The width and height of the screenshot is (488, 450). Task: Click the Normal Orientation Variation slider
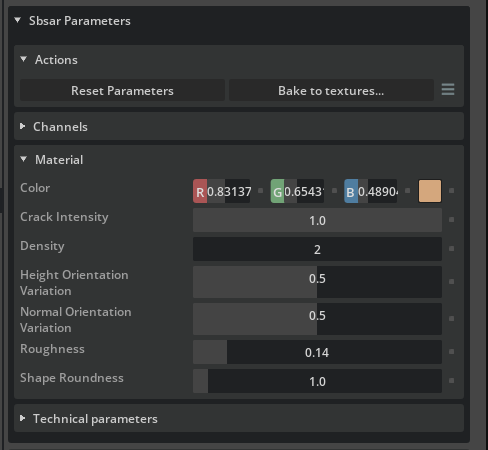317,319
